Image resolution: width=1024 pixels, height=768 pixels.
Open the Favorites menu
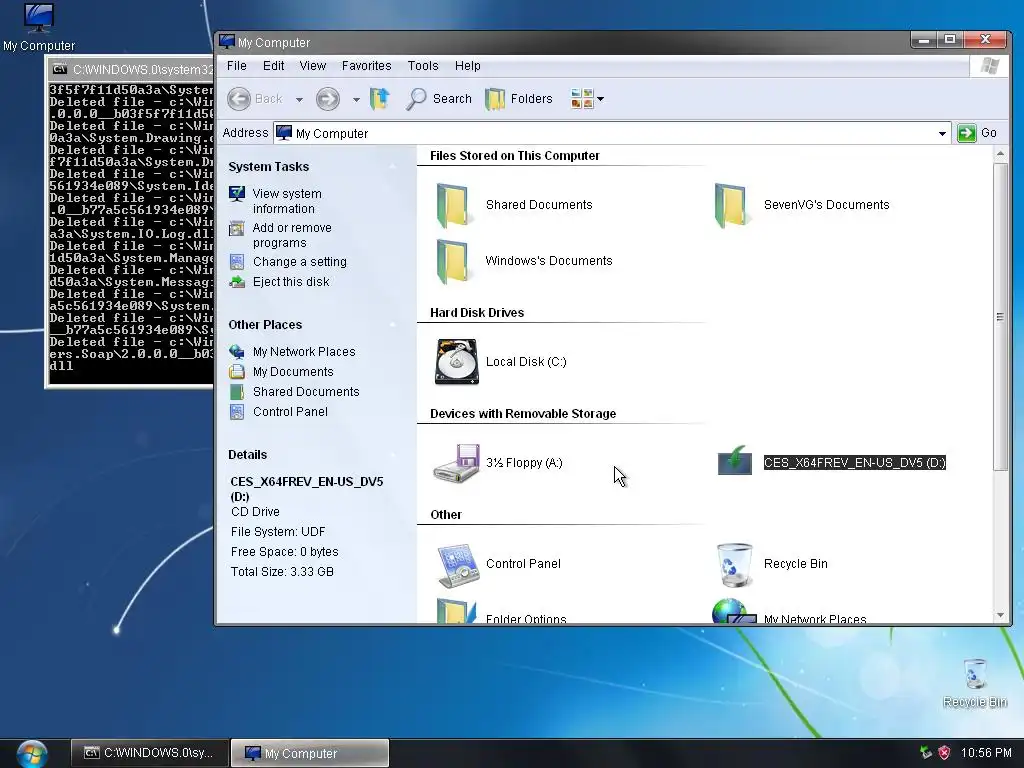[x=366, y=66]
